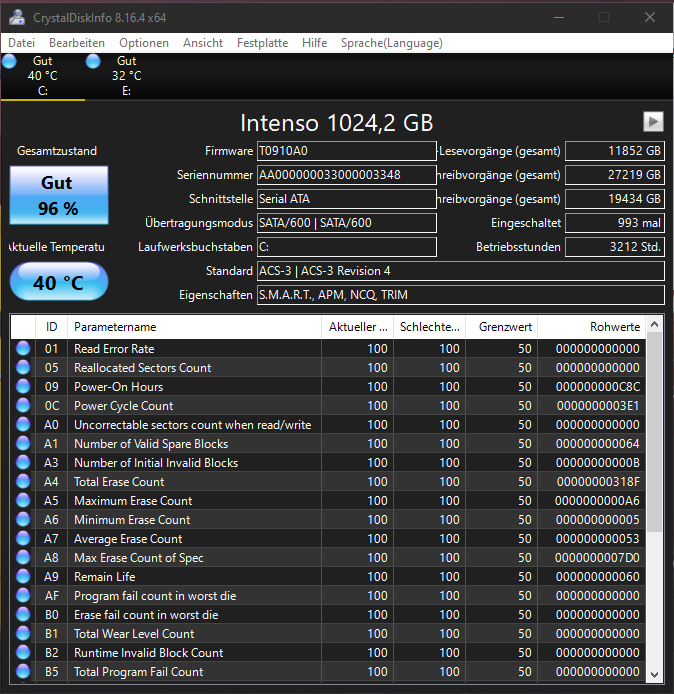Click the next disk arrow button
Image resolution: width=674 pixels, height=694 pixels.
pos(653,121)
